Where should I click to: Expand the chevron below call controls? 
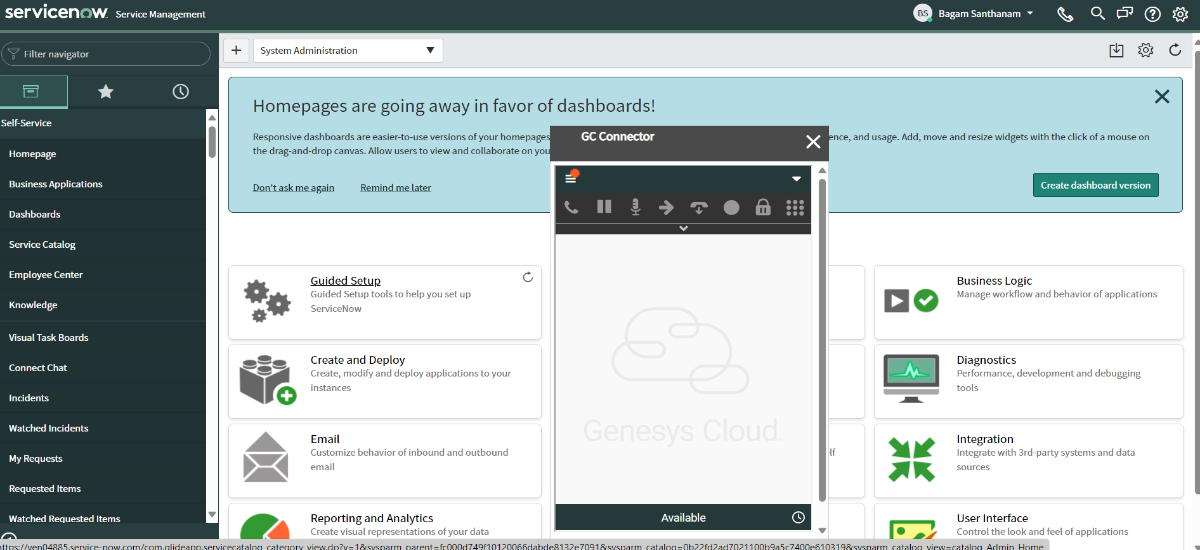[684, 228]
